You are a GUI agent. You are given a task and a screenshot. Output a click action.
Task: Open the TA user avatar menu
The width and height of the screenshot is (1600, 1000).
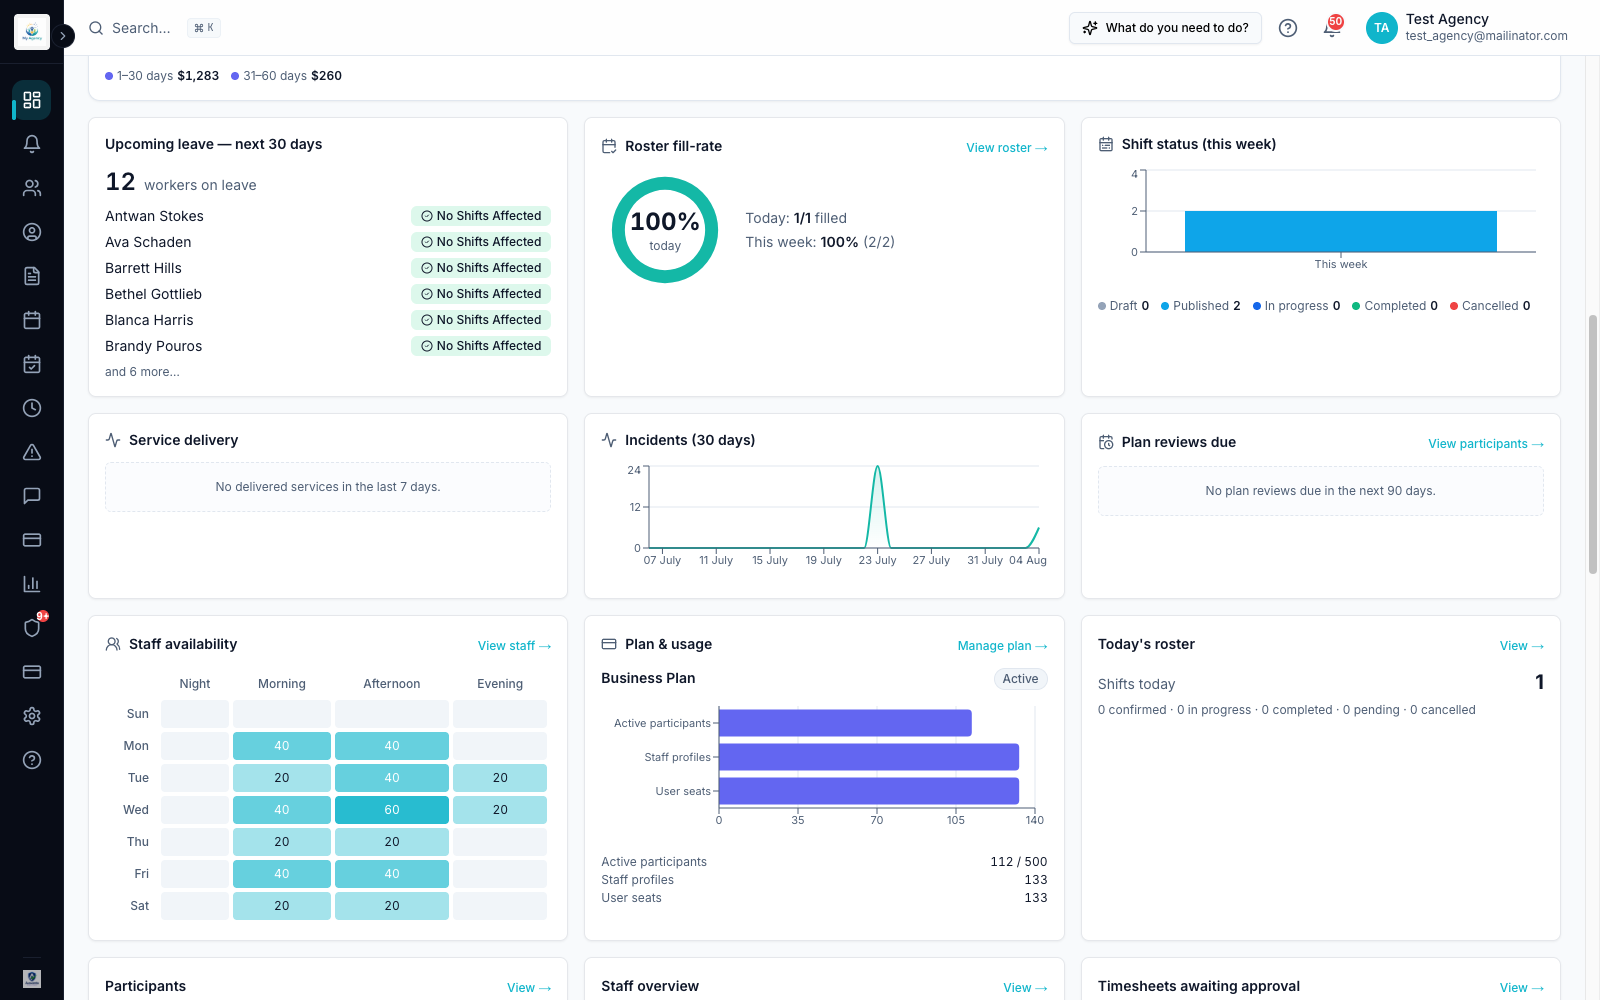pyautogui.click(x=1381, y=28)
